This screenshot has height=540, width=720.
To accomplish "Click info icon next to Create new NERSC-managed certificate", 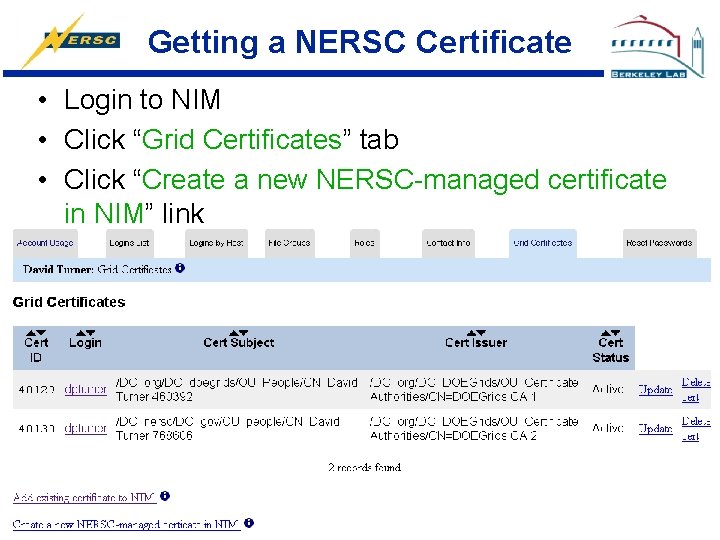I will [249, 523].
